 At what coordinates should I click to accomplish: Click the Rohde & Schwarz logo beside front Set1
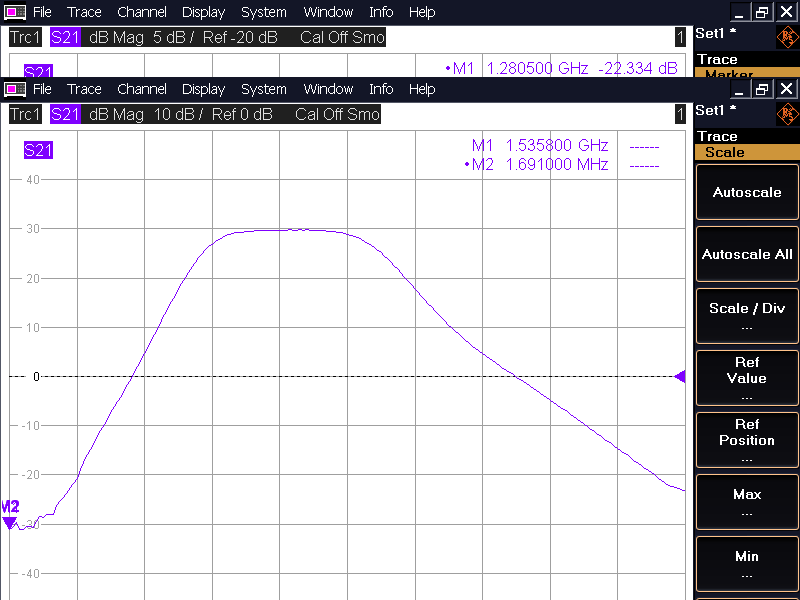click(x=787, y=112)
